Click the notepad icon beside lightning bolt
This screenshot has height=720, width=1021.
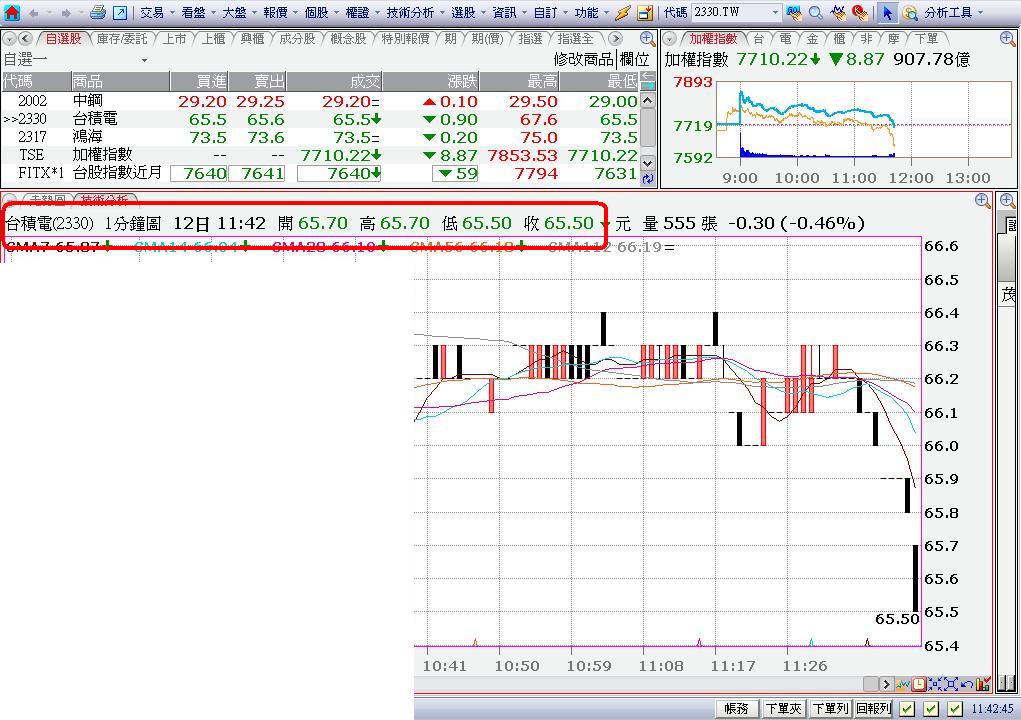645,12
